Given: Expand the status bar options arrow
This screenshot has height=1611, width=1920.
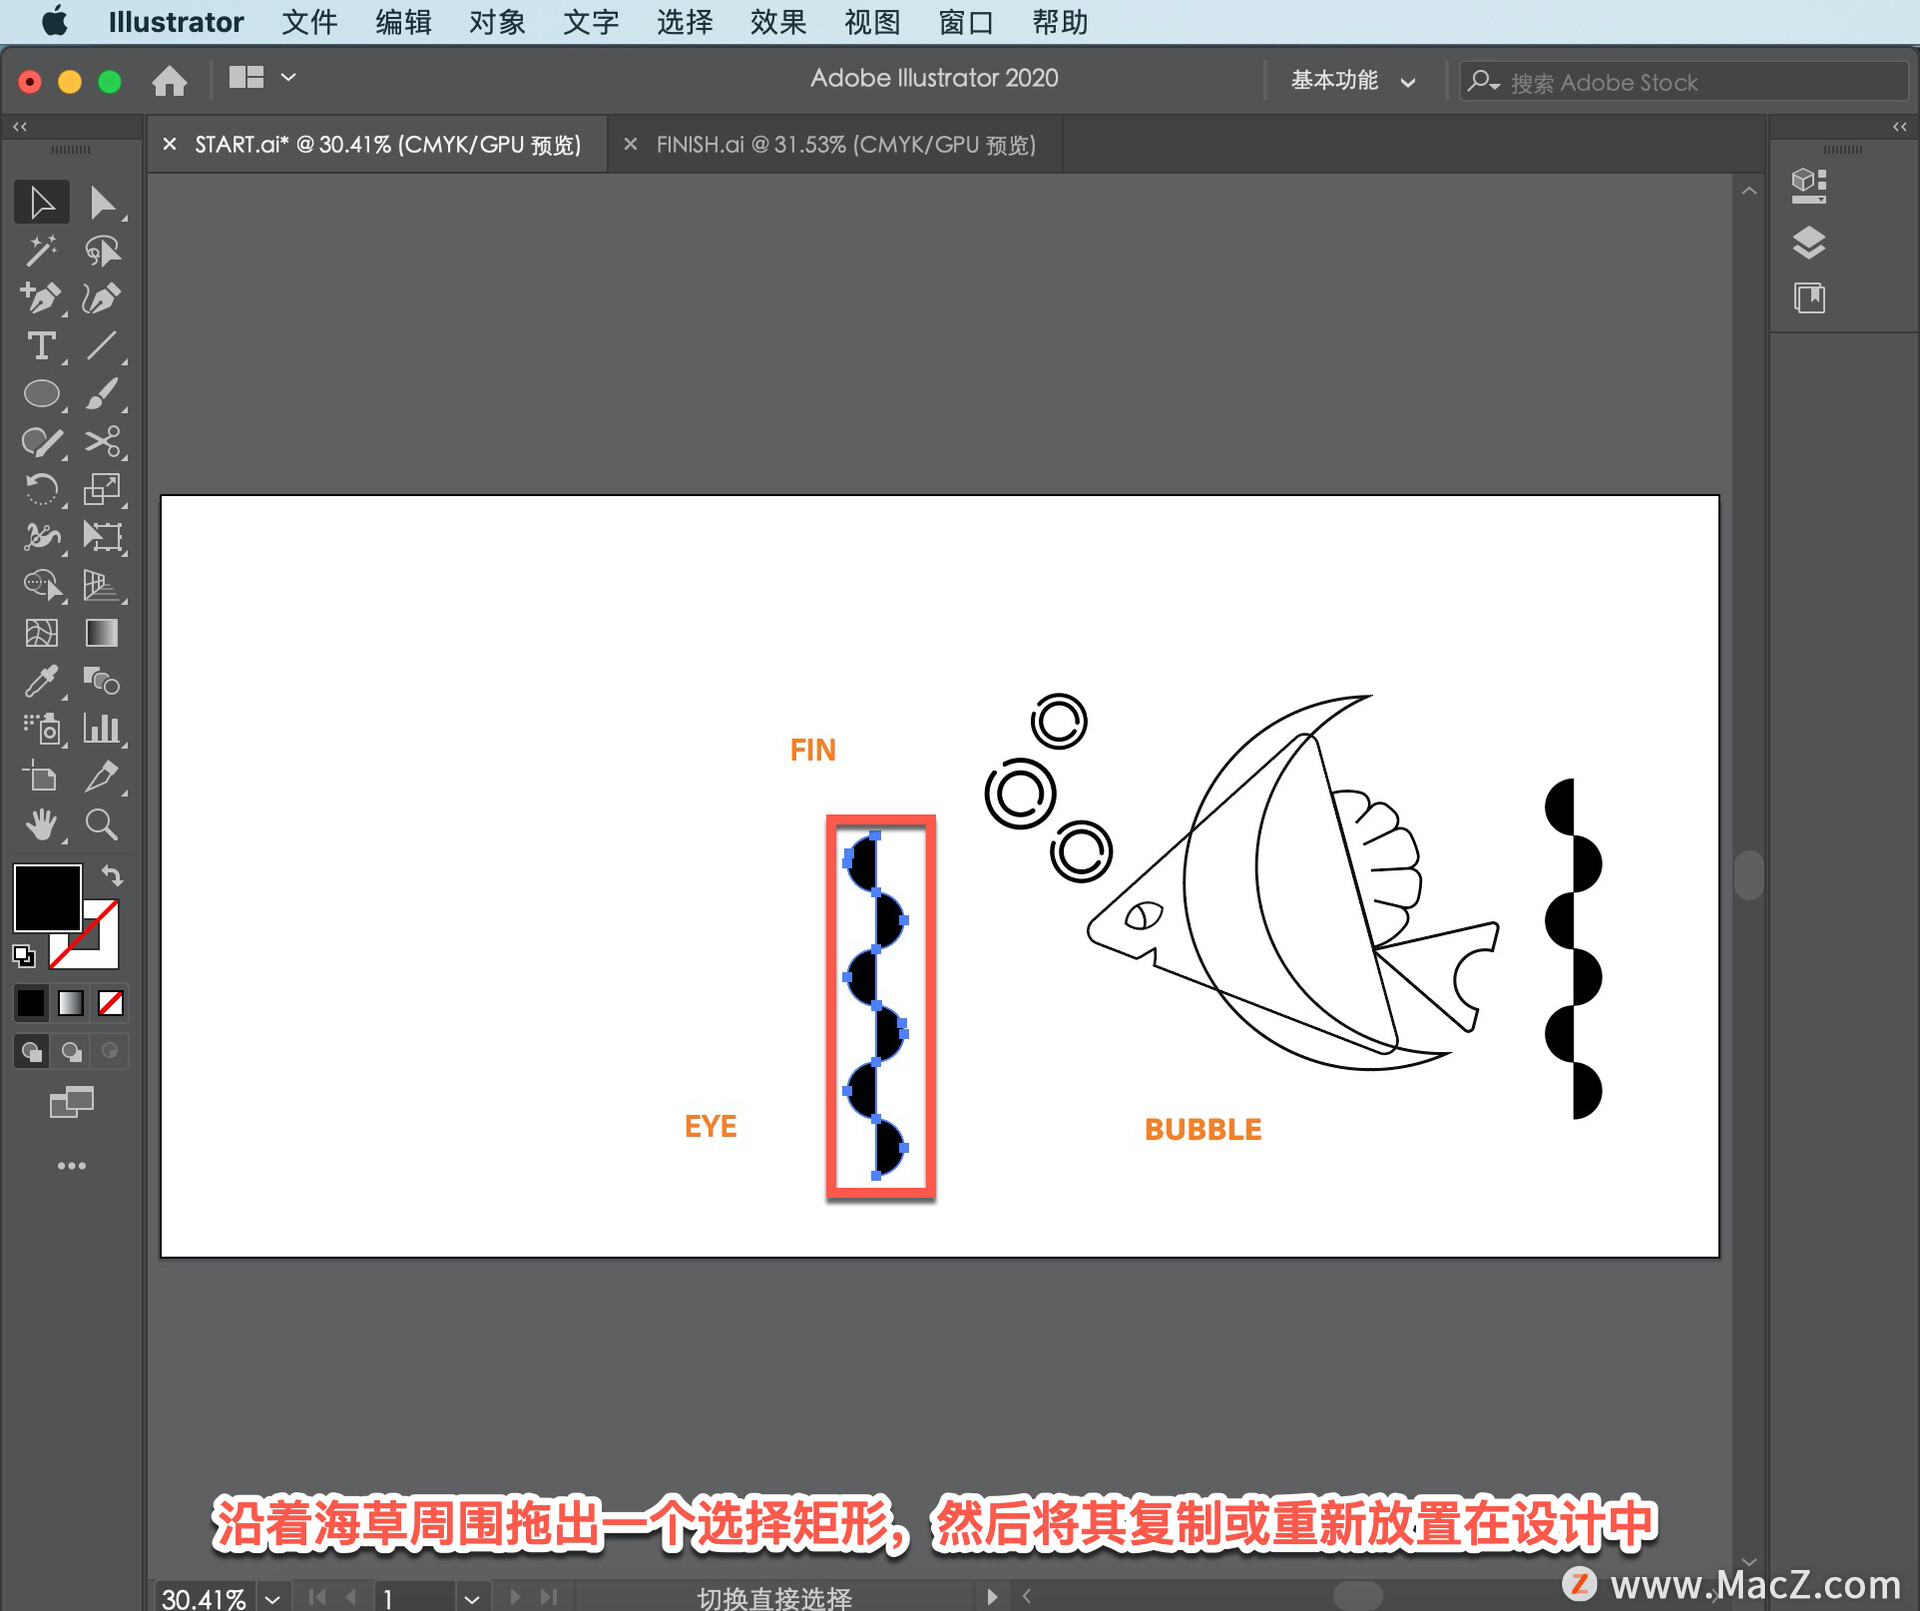Looking at the screenshot, I should (991, 1596).
